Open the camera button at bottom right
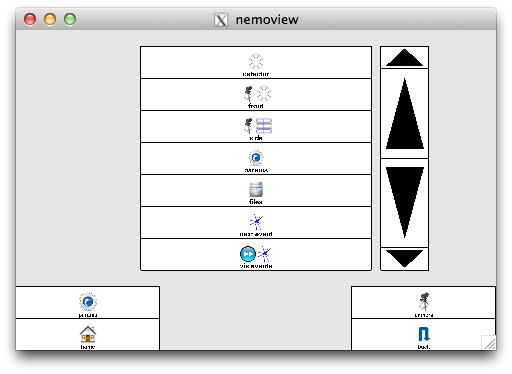 (x=423, y=302)
